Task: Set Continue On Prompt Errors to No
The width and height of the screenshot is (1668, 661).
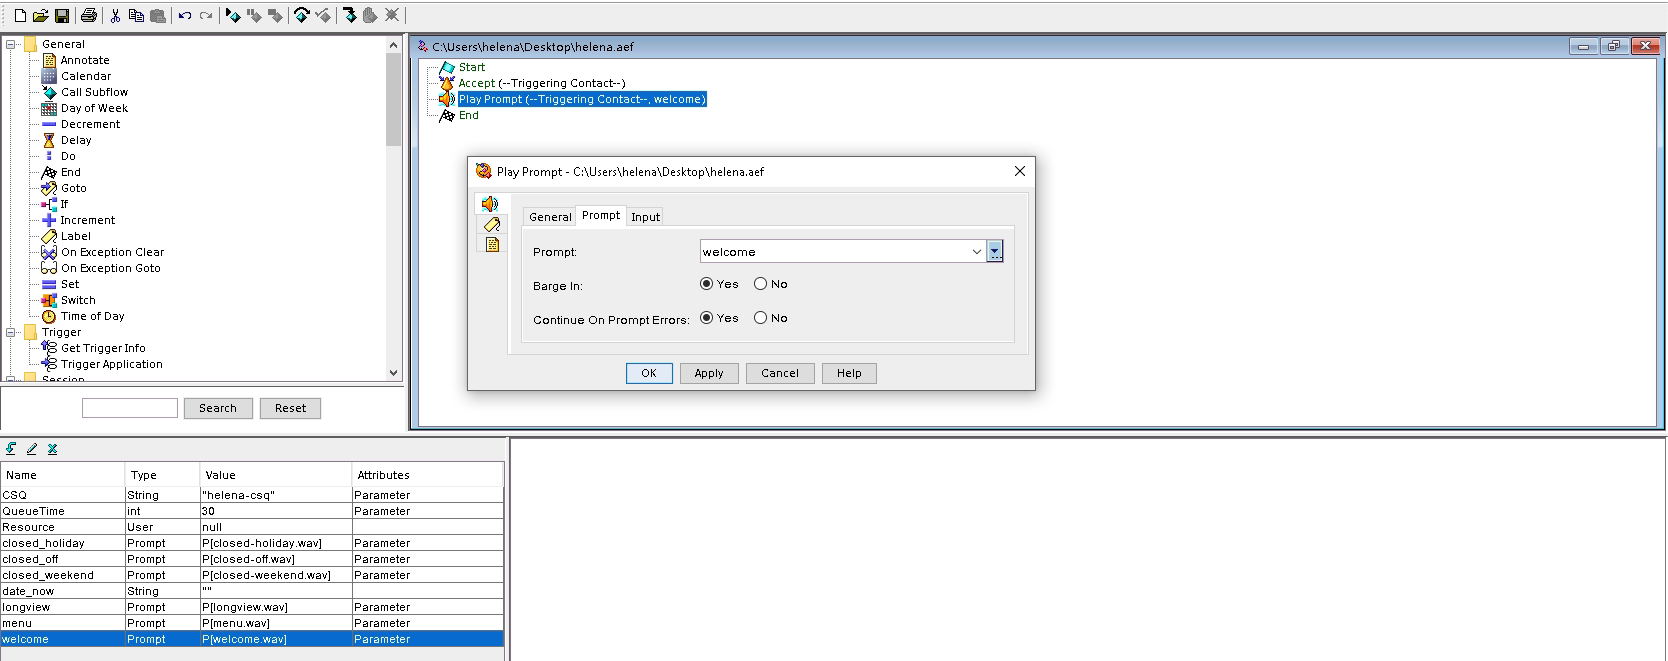Action: point(761,318)
